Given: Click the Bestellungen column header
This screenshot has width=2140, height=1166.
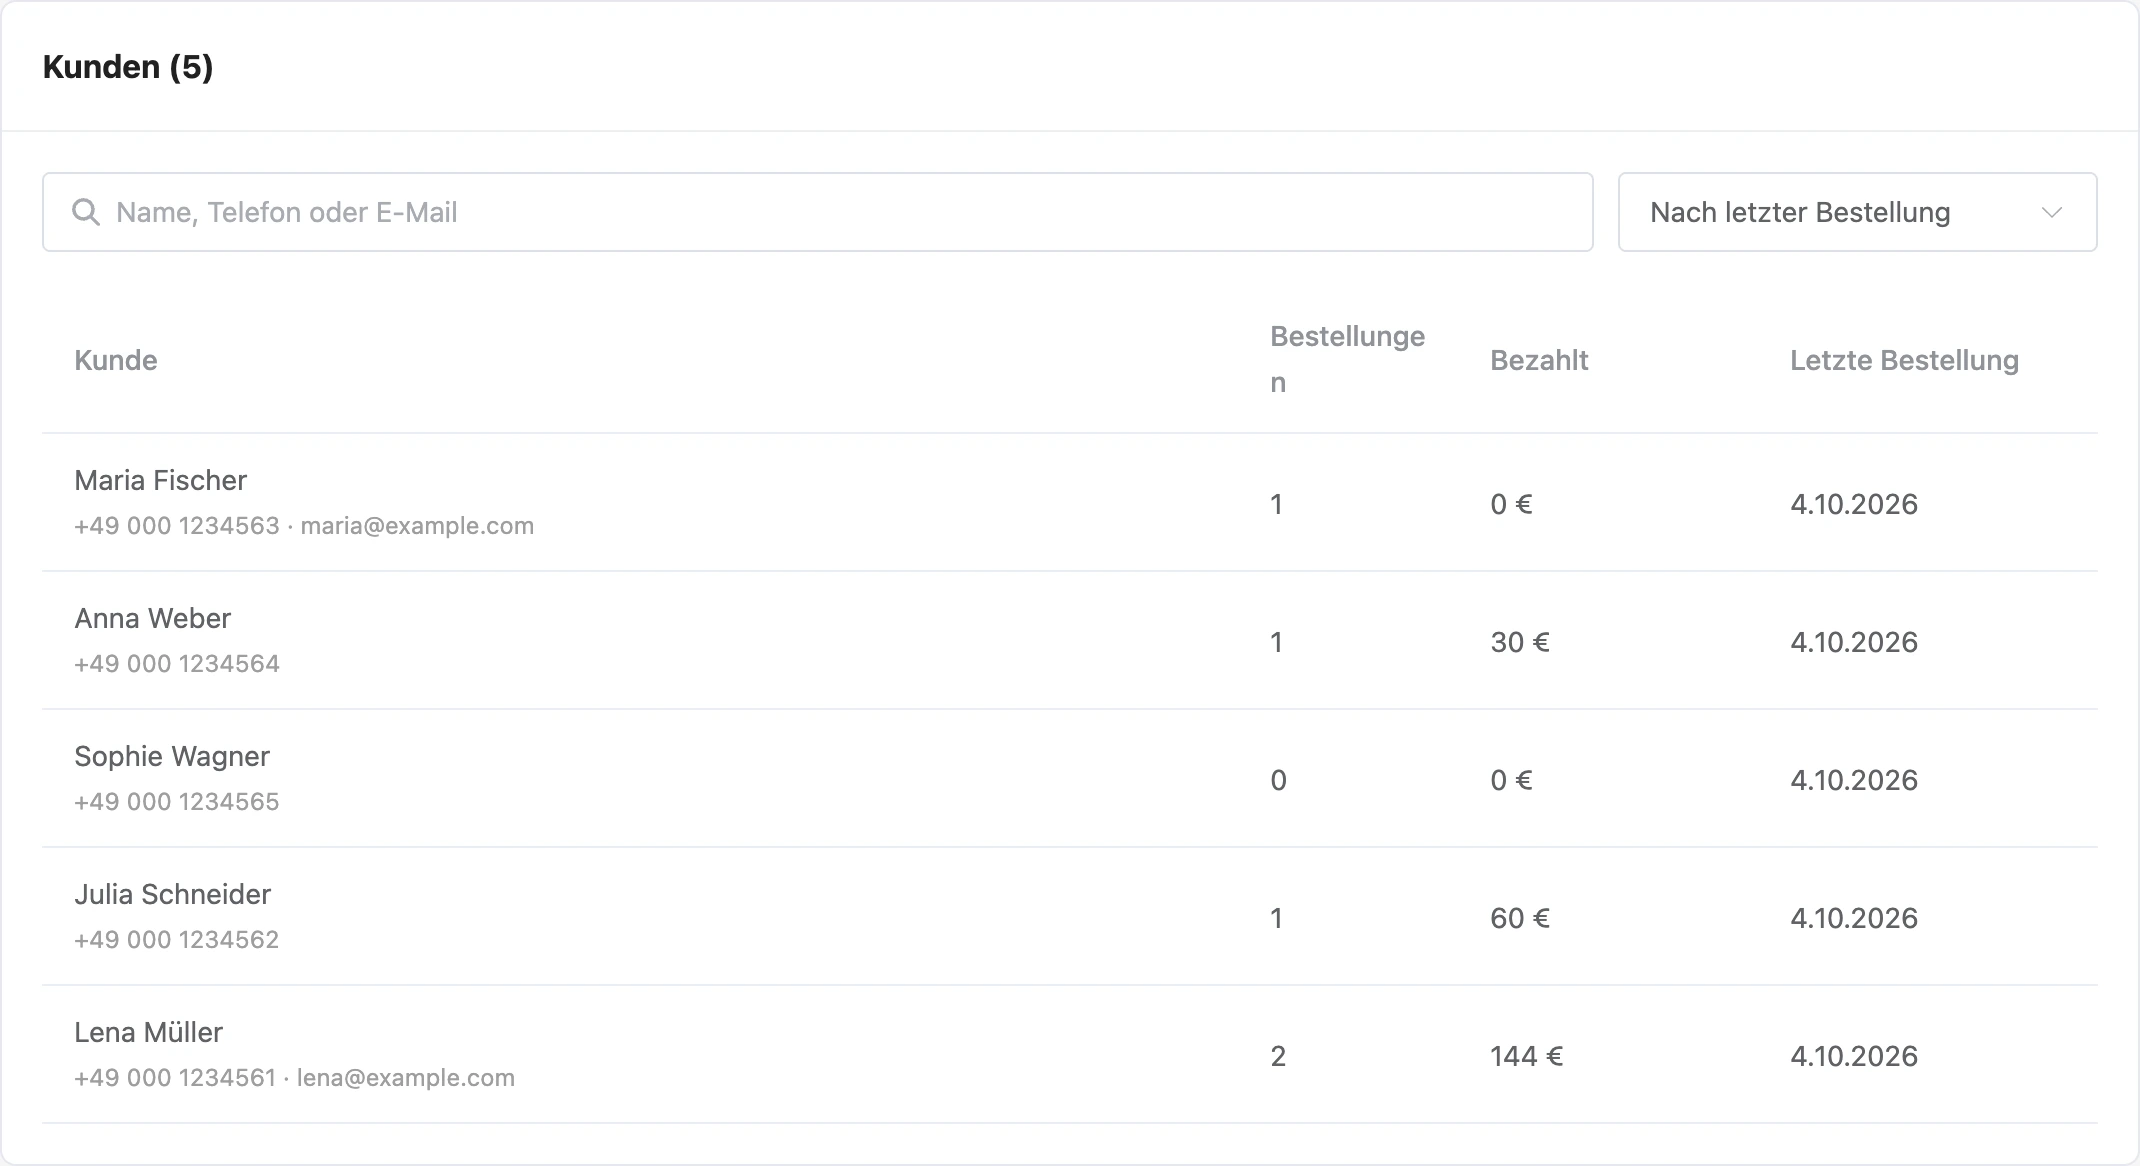Looking at the screenshot, I should click(x=1347, y=360).
